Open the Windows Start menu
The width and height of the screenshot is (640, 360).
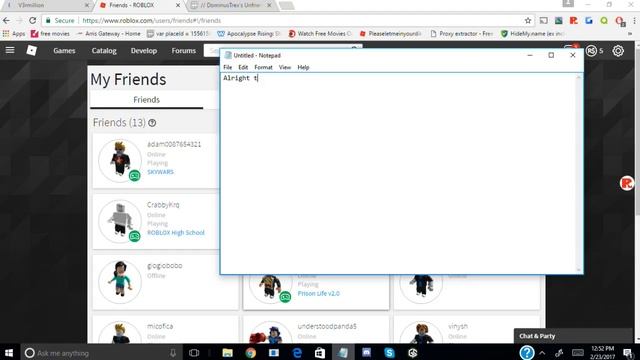[x=9, y=353]
